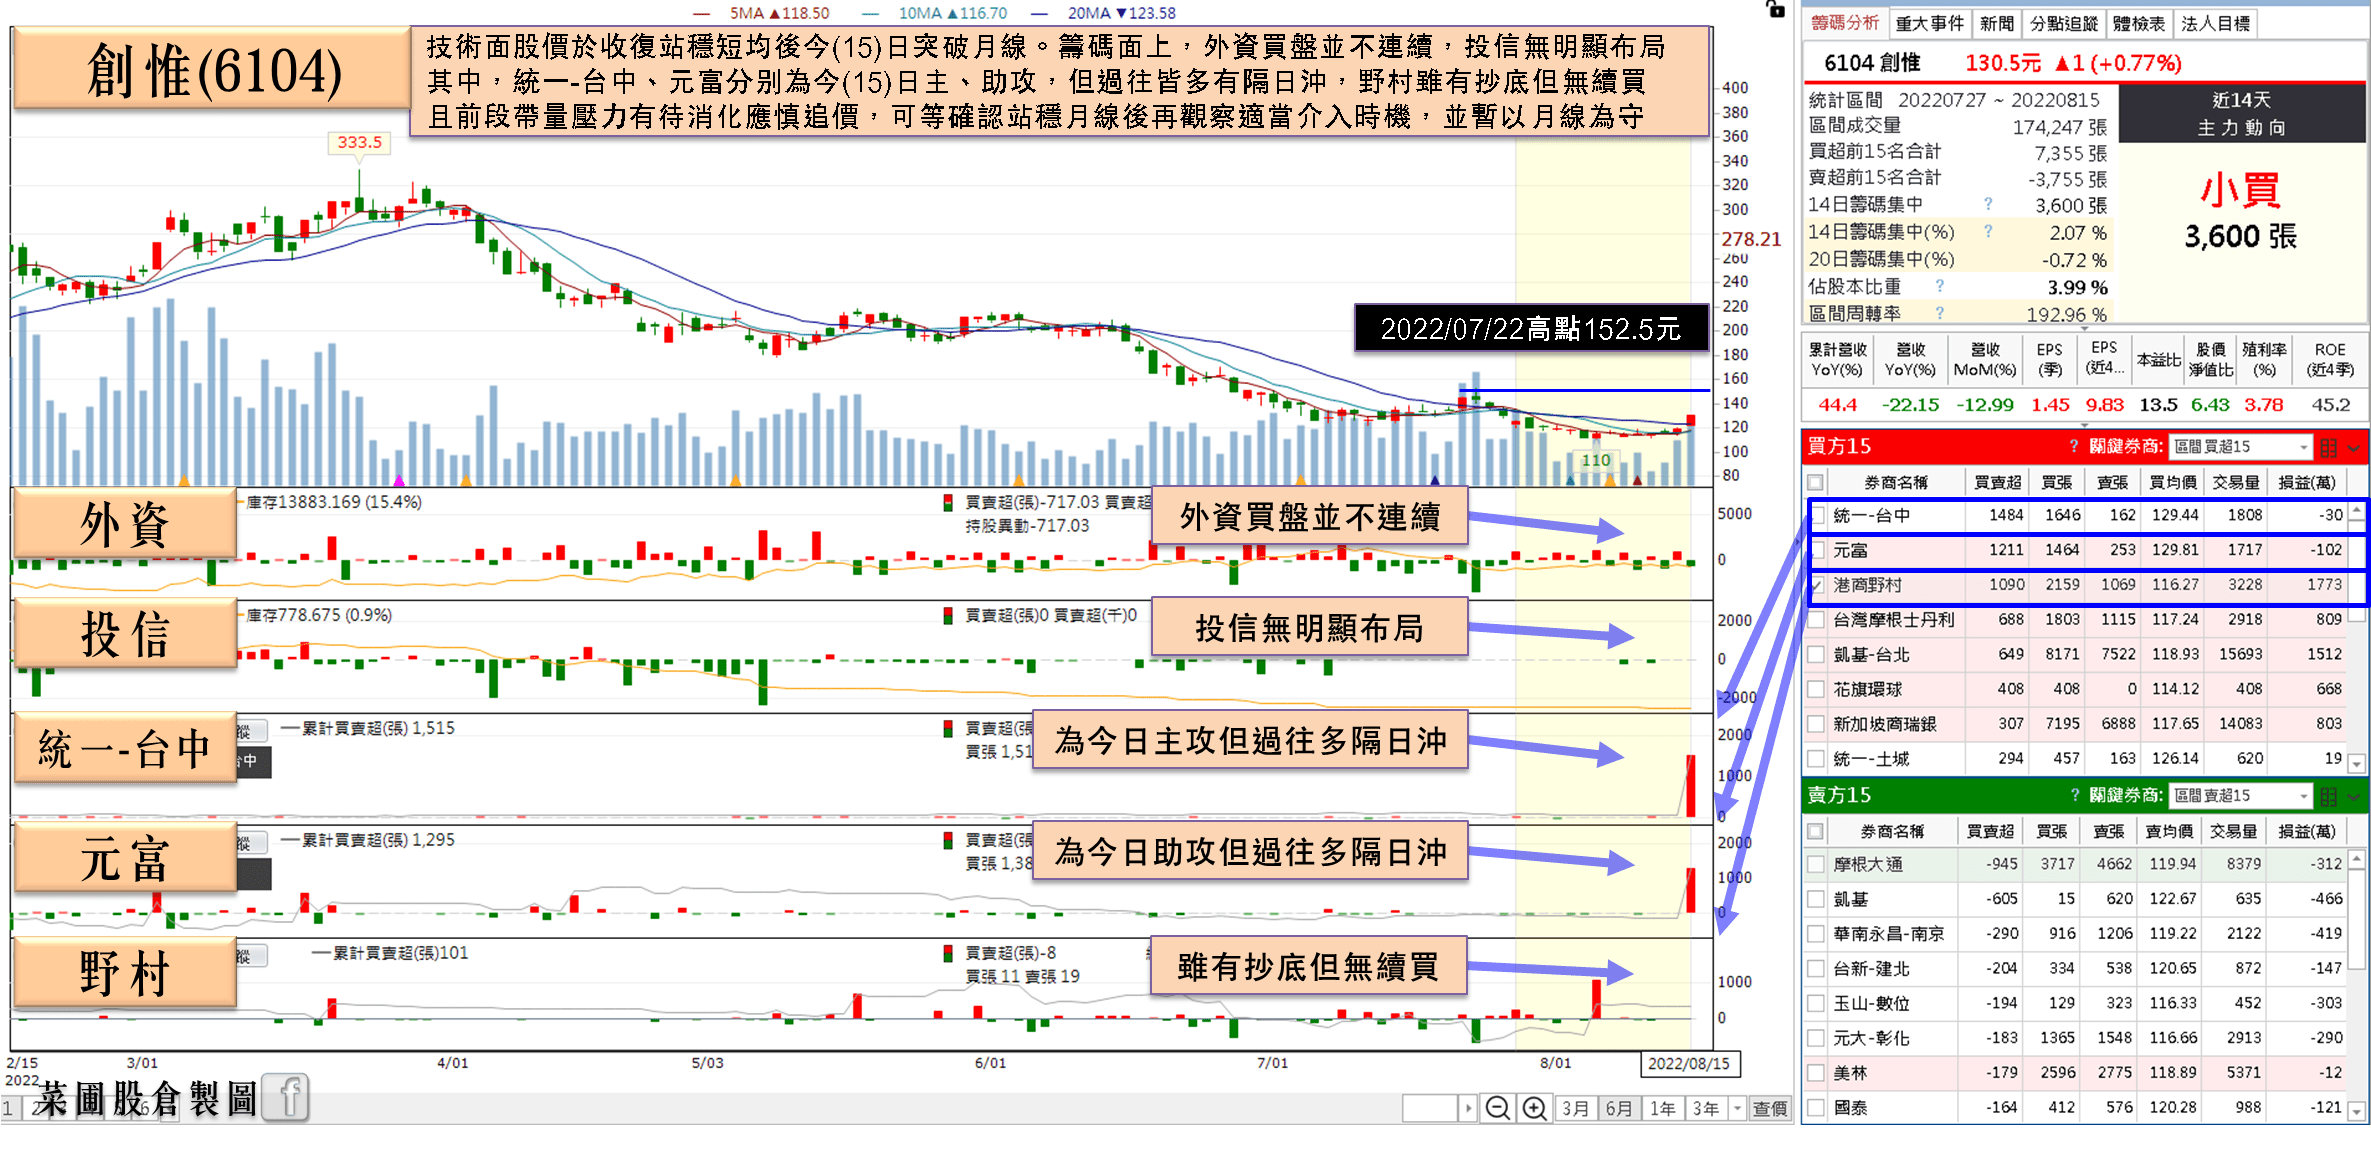
Task: Click the 2022/08/15 date marker
Action: (x=1689, y=1063)
